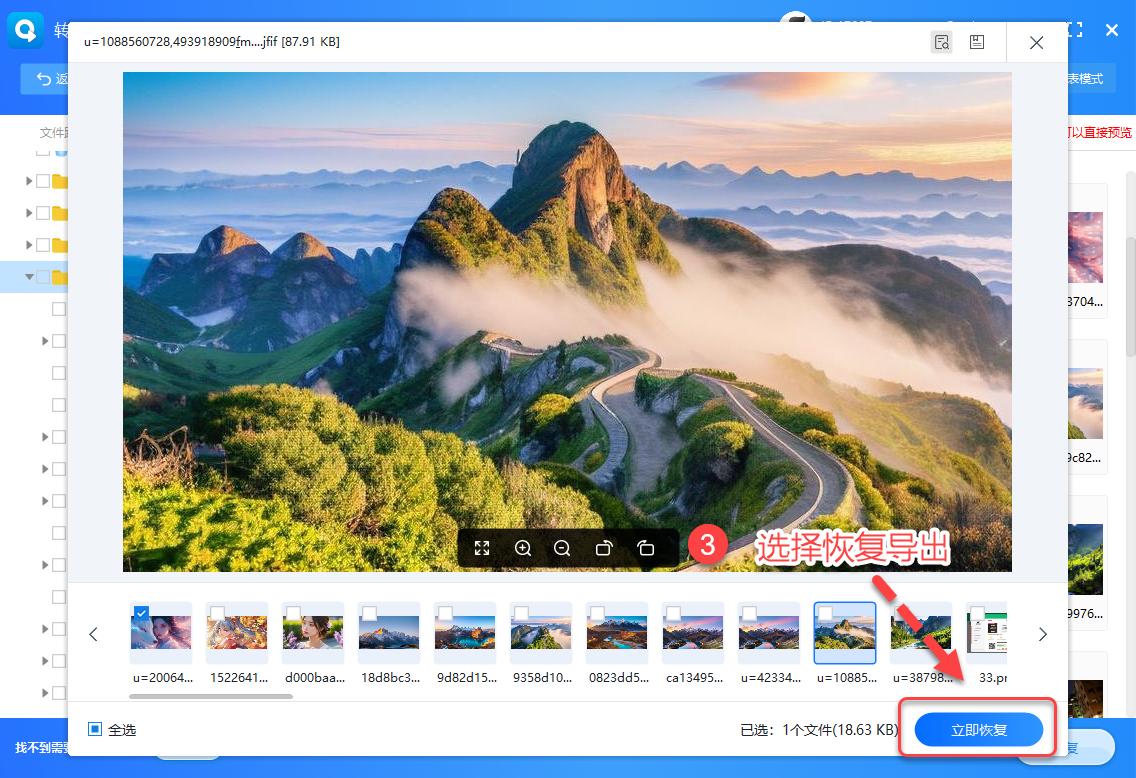The image size is (1136, 778).
Task: Click the fullscreen icon in image toolbar
Action: coord(482,548)
